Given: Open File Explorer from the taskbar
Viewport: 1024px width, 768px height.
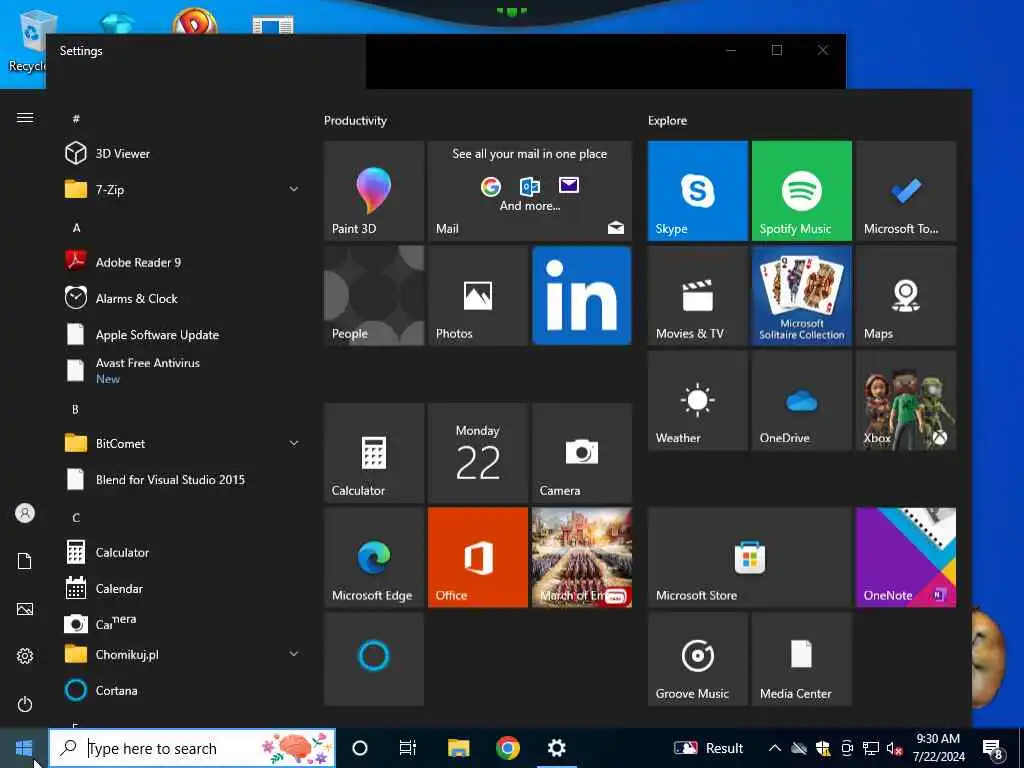Looking at the screenshot, I should point(458,748).
